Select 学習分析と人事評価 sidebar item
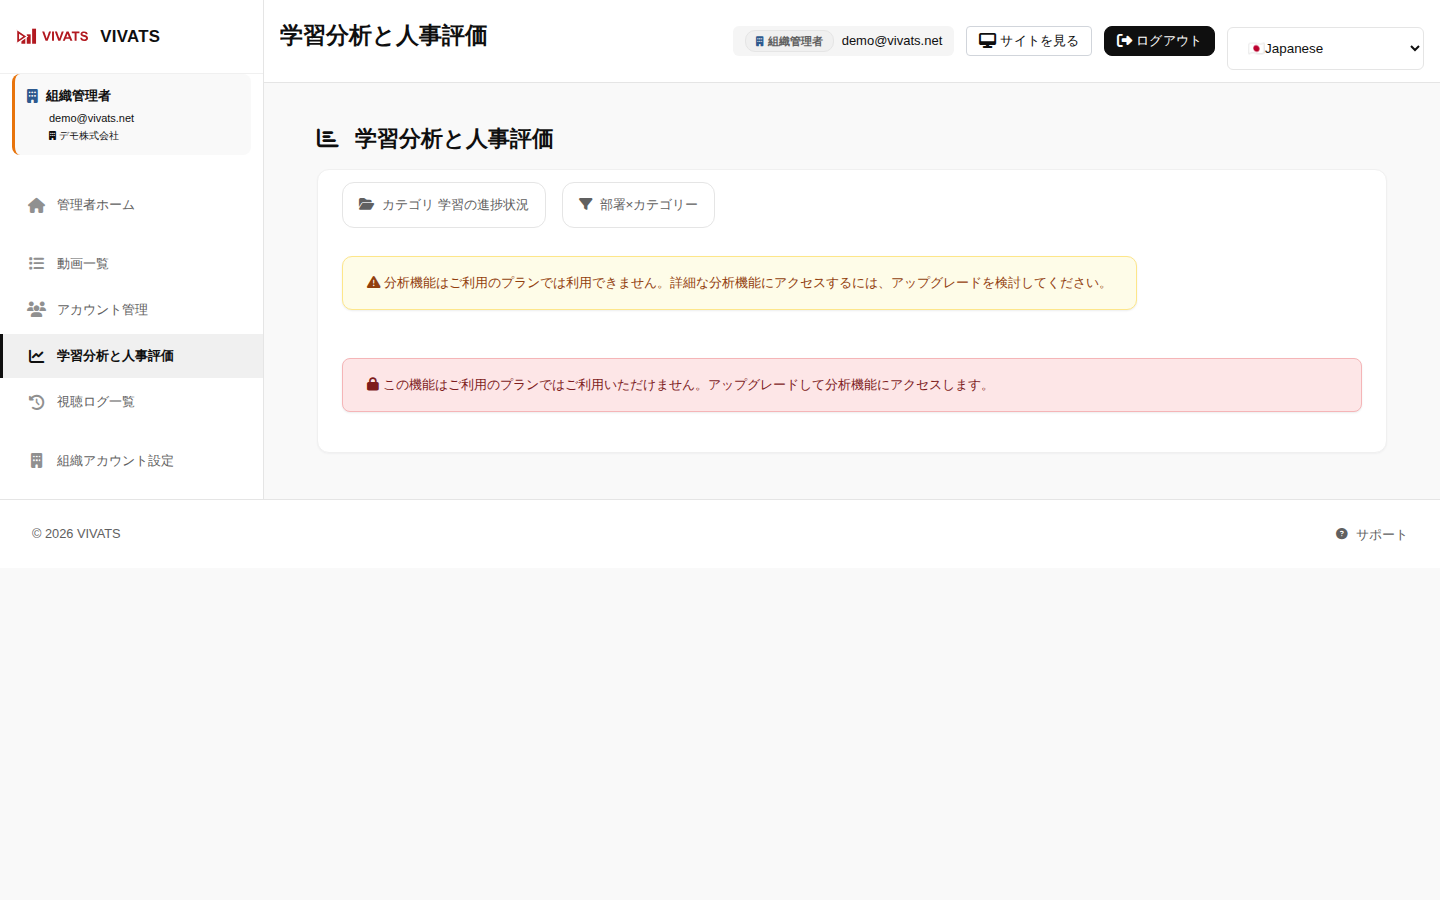The image size is (1440, 900). coord(132,356)
